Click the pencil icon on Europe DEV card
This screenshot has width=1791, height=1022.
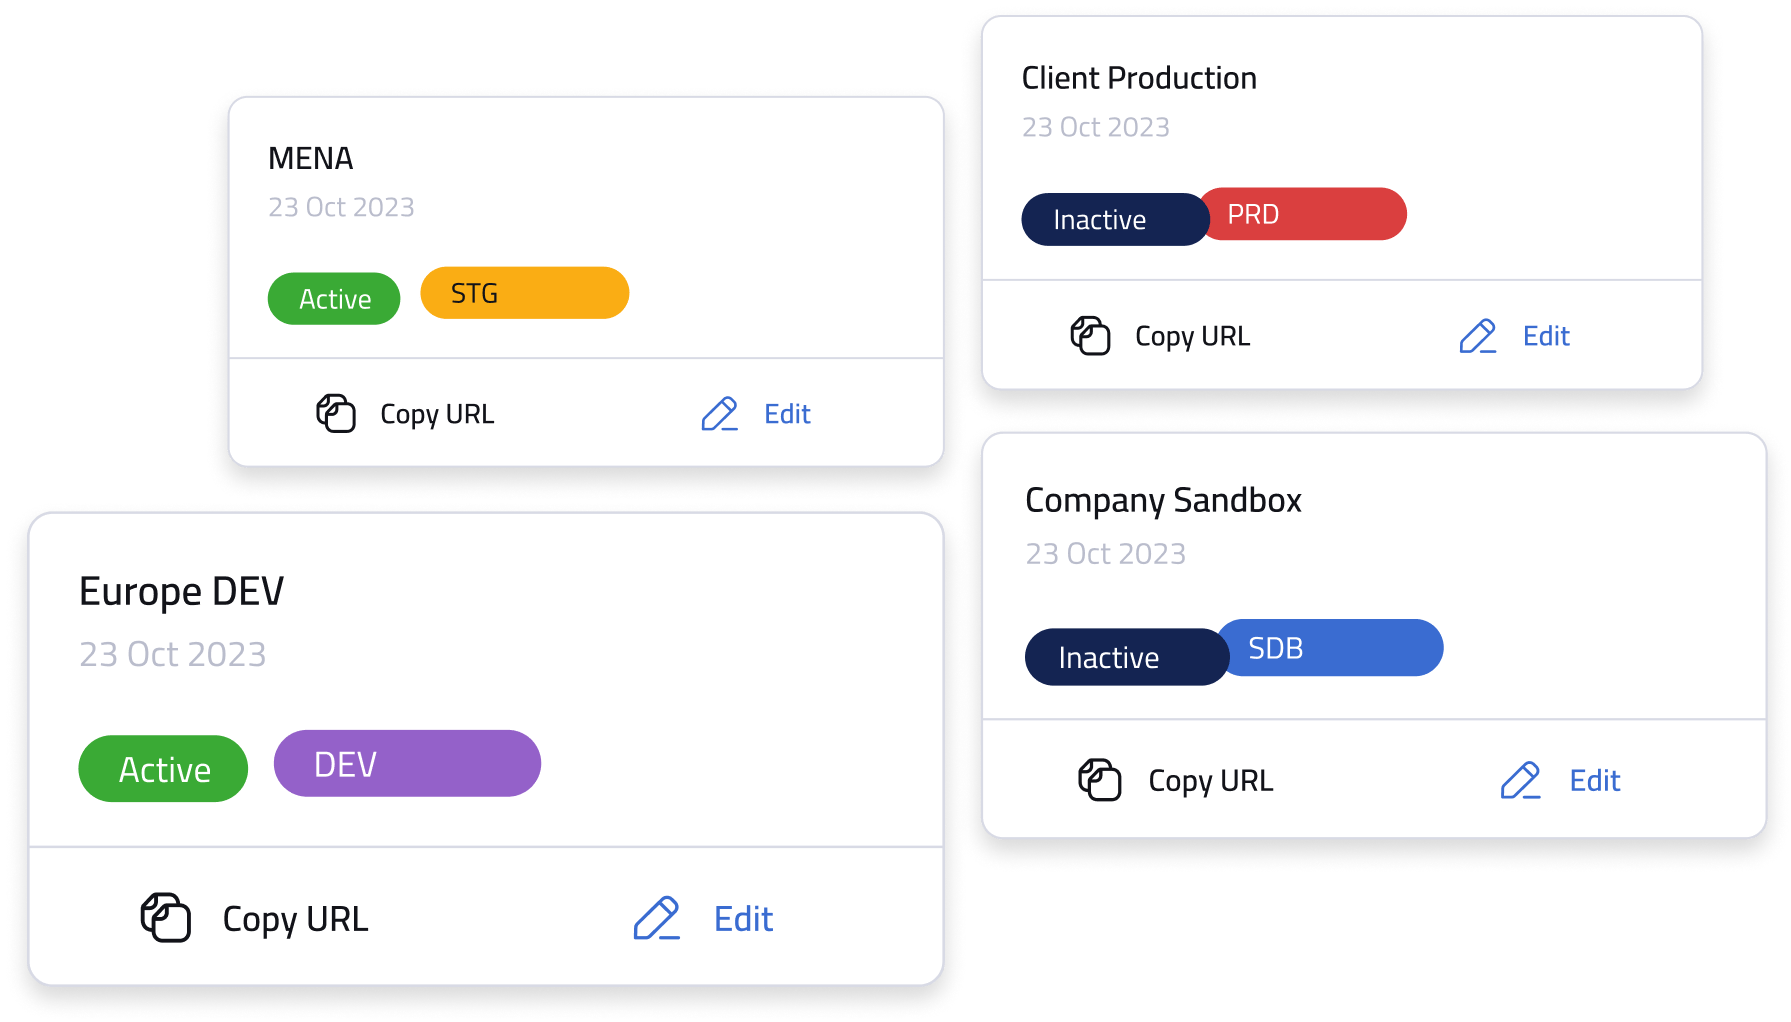(656, 918)
